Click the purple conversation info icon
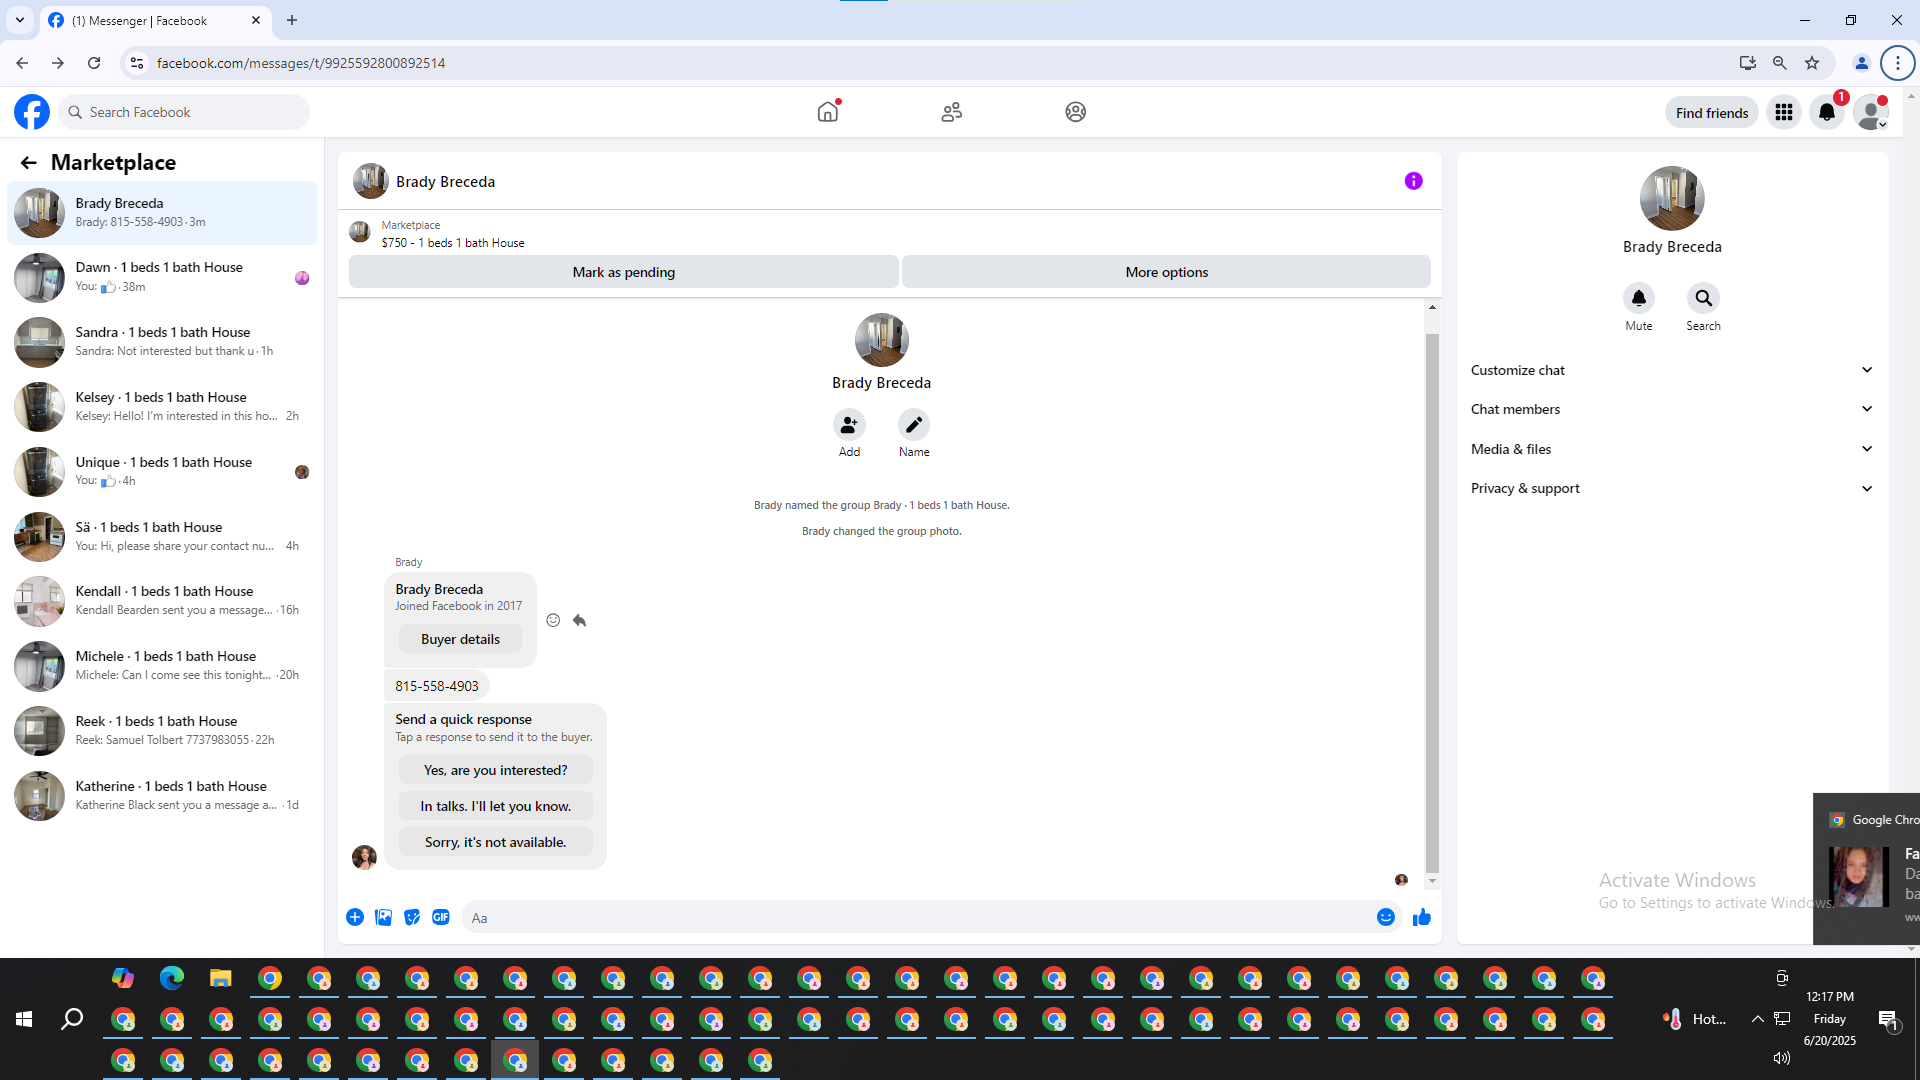The width and height of the screenshot is (1920, 1080). pos(1413,181)
